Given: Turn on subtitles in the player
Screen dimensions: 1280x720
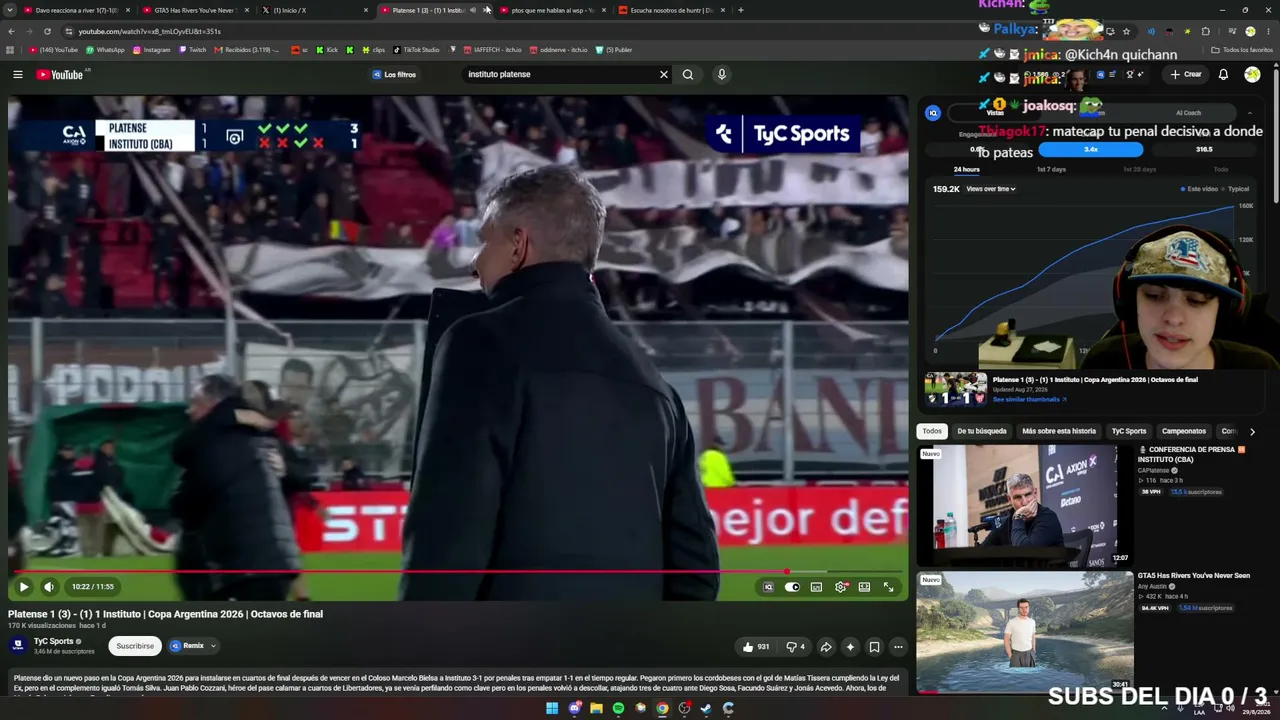Looking at the screenshot, I should (x=816, y=587).
